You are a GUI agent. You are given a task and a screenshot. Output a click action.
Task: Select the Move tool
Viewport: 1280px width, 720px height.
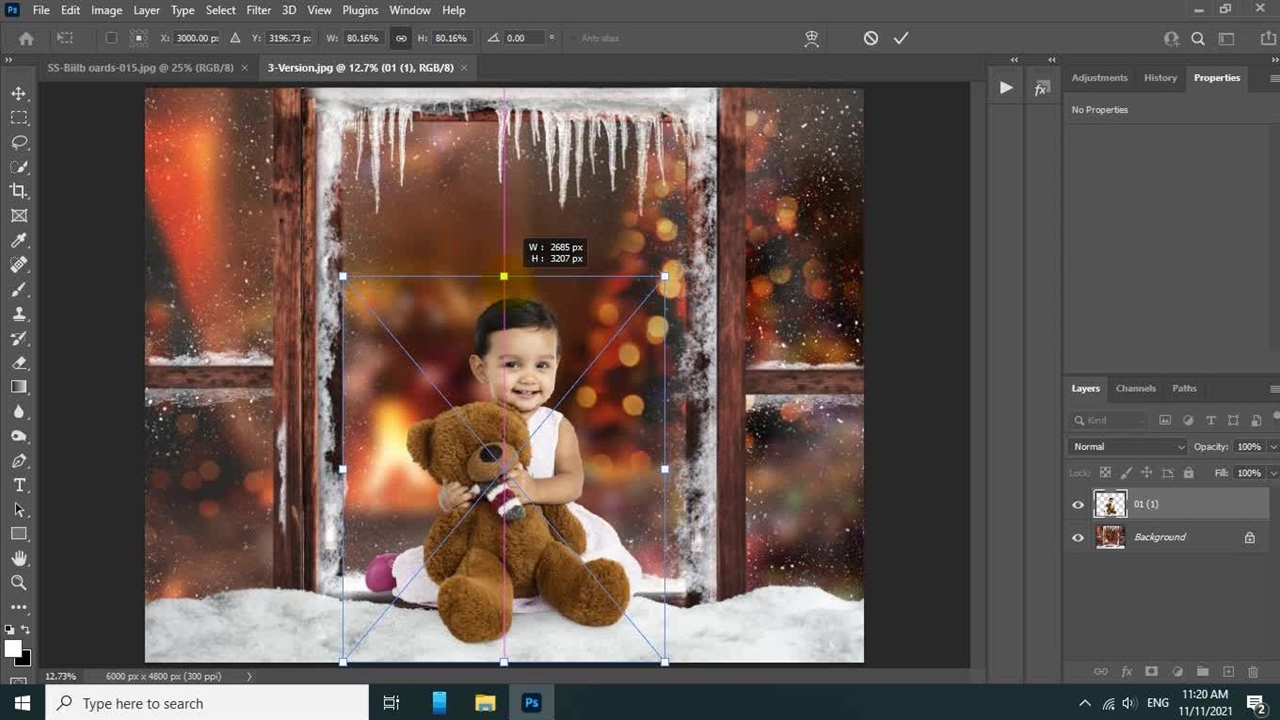coord(19,93)
